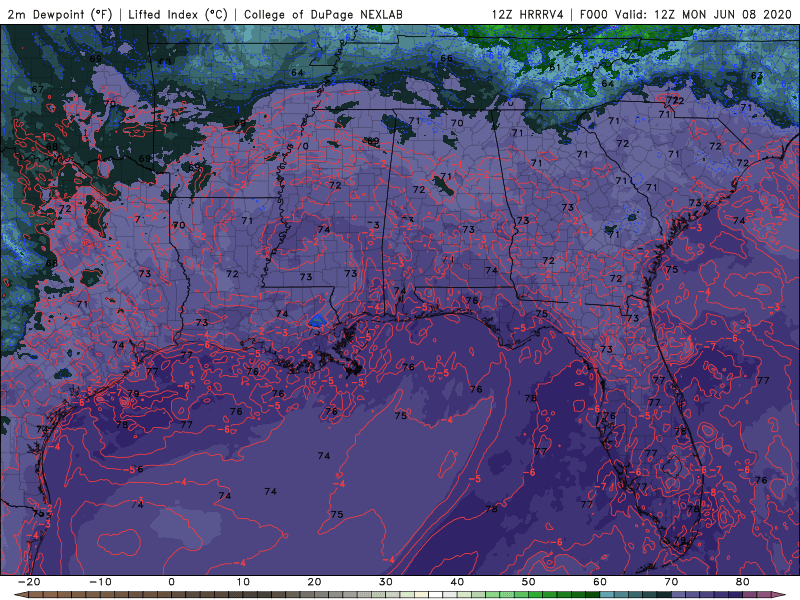
Task: Click the 10 label on the color scale
Action: [x=243, y=582]
